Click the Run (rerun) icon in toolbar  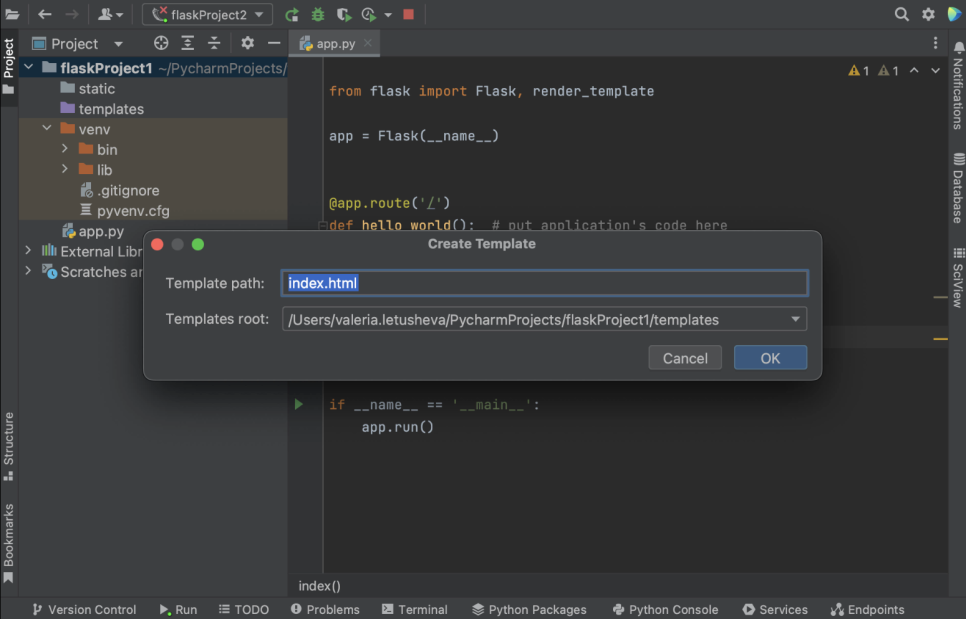[292, 15]
